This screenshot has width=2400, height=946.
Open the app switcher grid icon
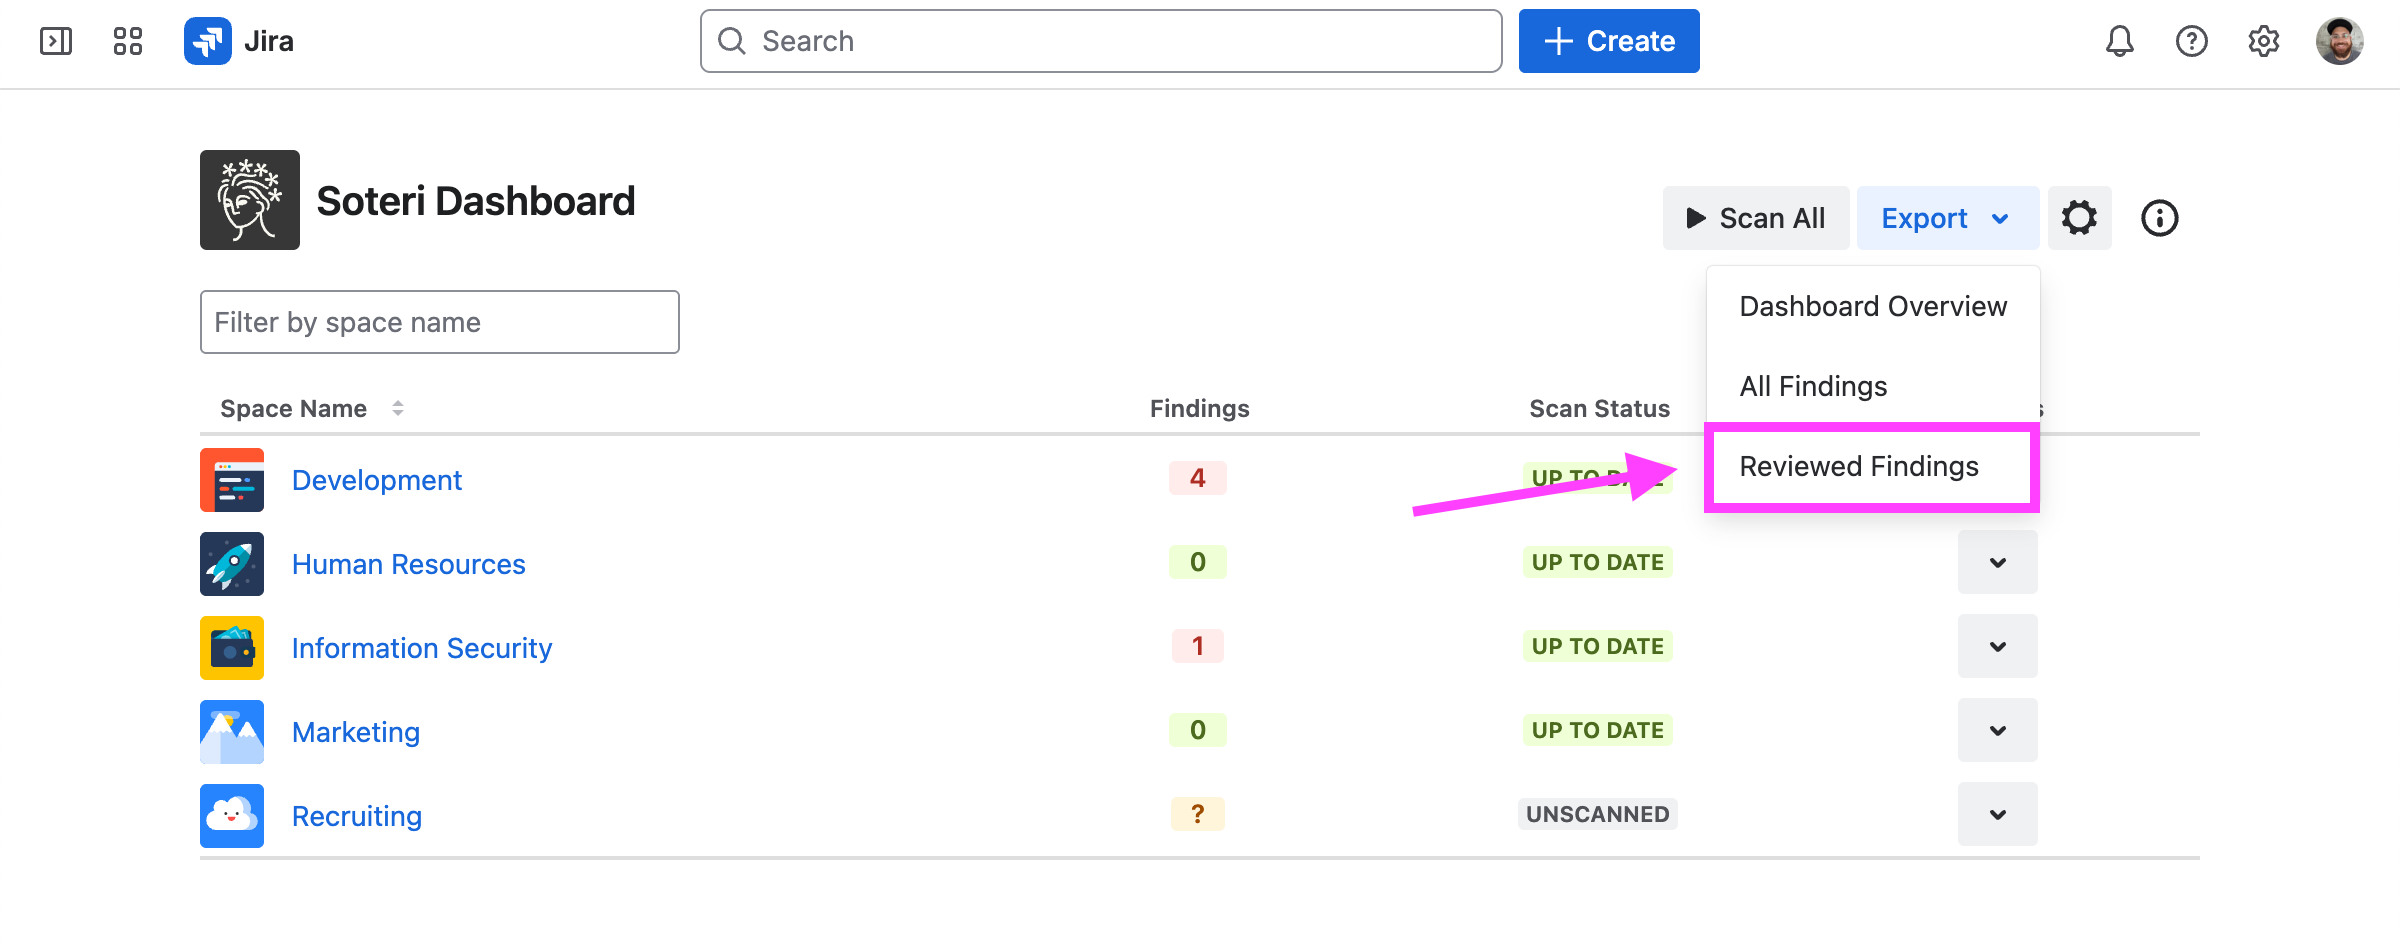point(128,41)
